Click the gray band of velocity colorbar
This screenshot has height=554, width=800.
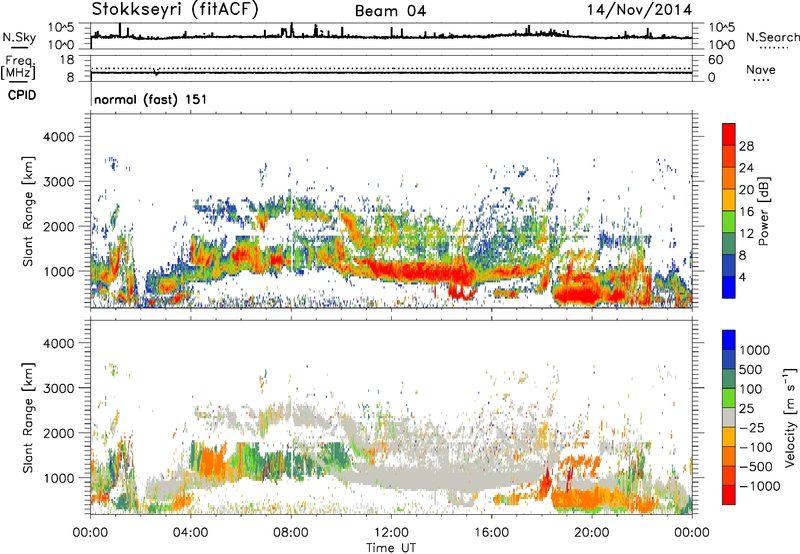click(x=729, y=417)
